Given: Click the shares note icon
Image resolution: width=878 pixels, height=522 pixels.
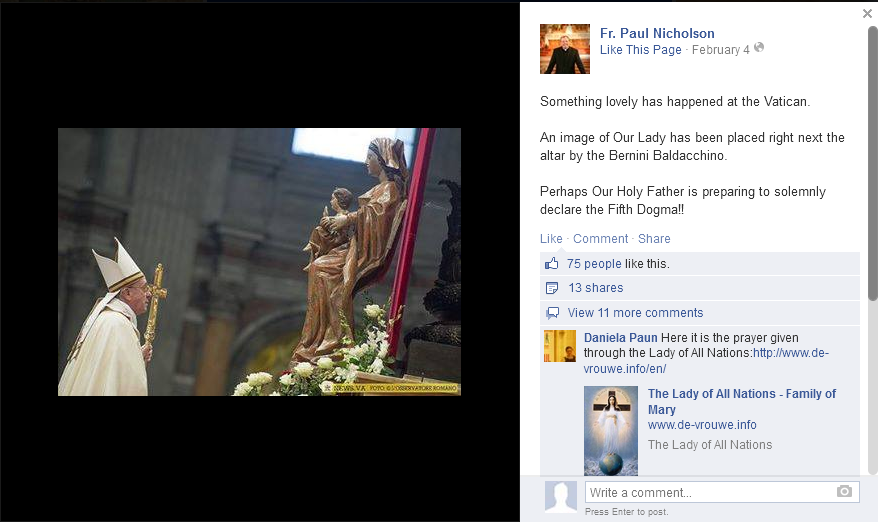Looking at the screenshot, I should click(552, 288).
